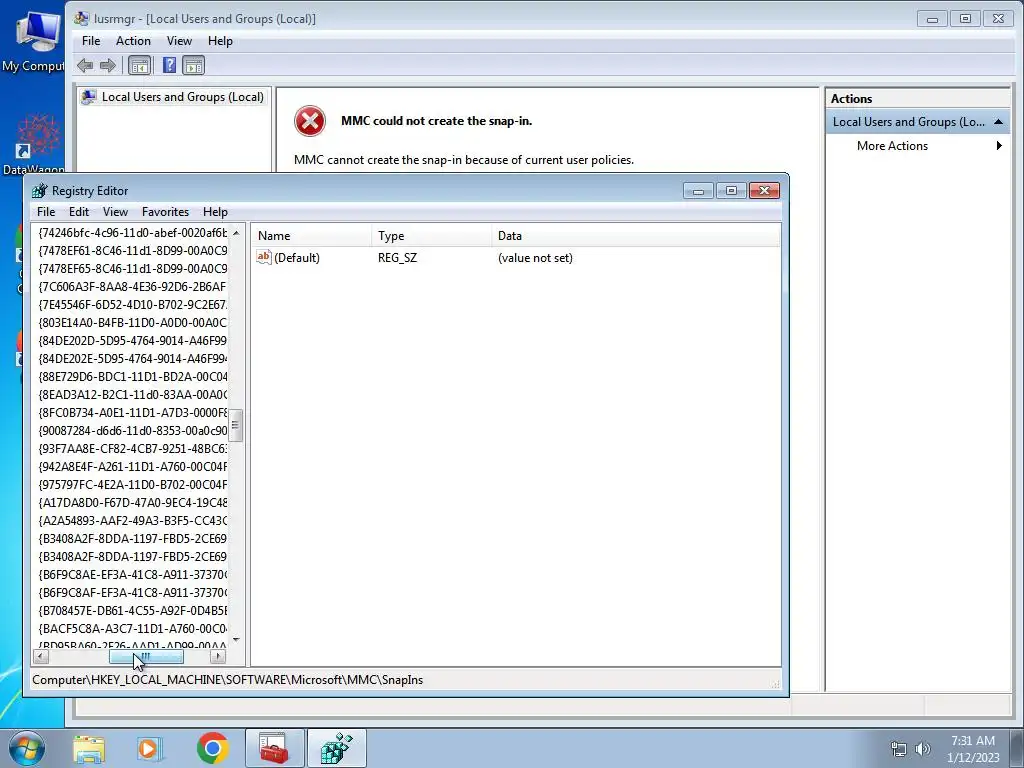Select key {84DE202E-5D95-4764-9014
Screen dimensions: 1024x768
click(133, 359)
